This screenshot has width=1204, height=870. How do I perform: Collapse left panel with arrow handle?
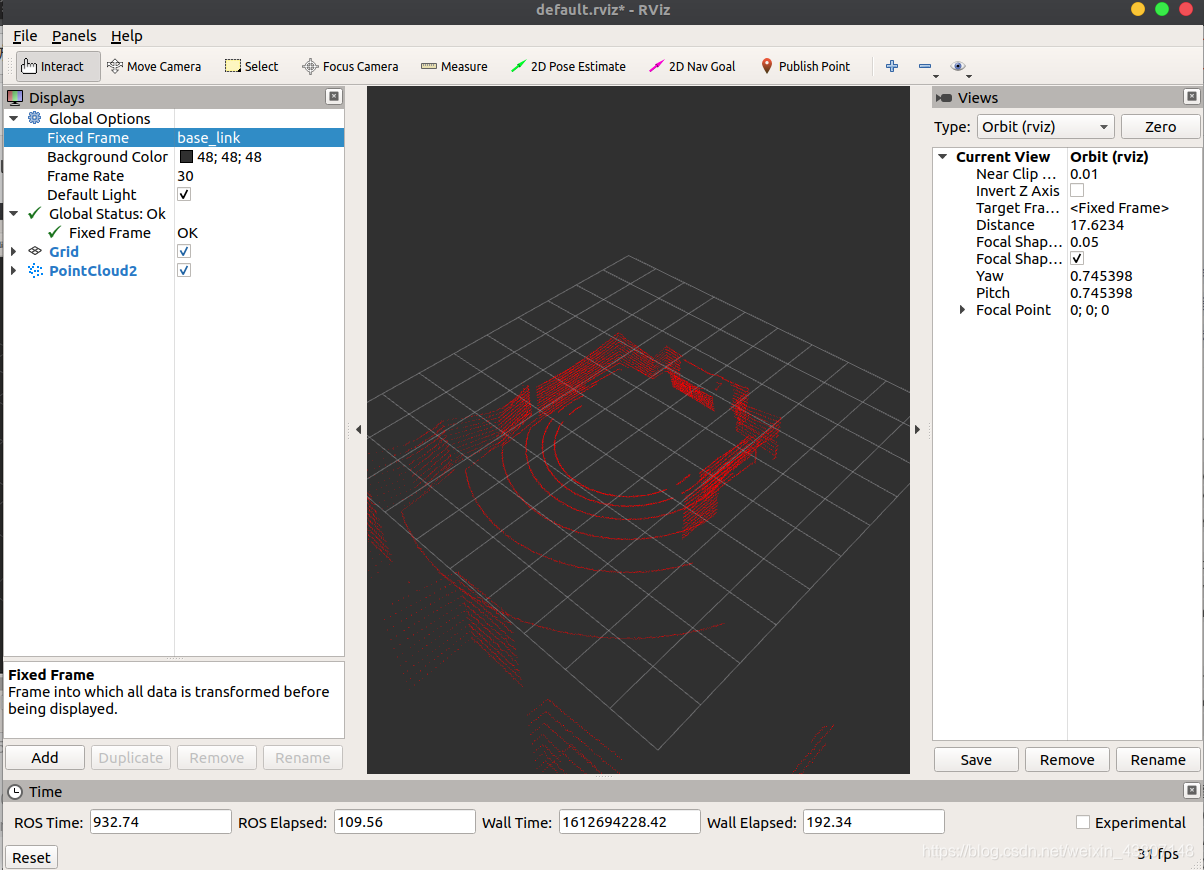pos(358,429)
